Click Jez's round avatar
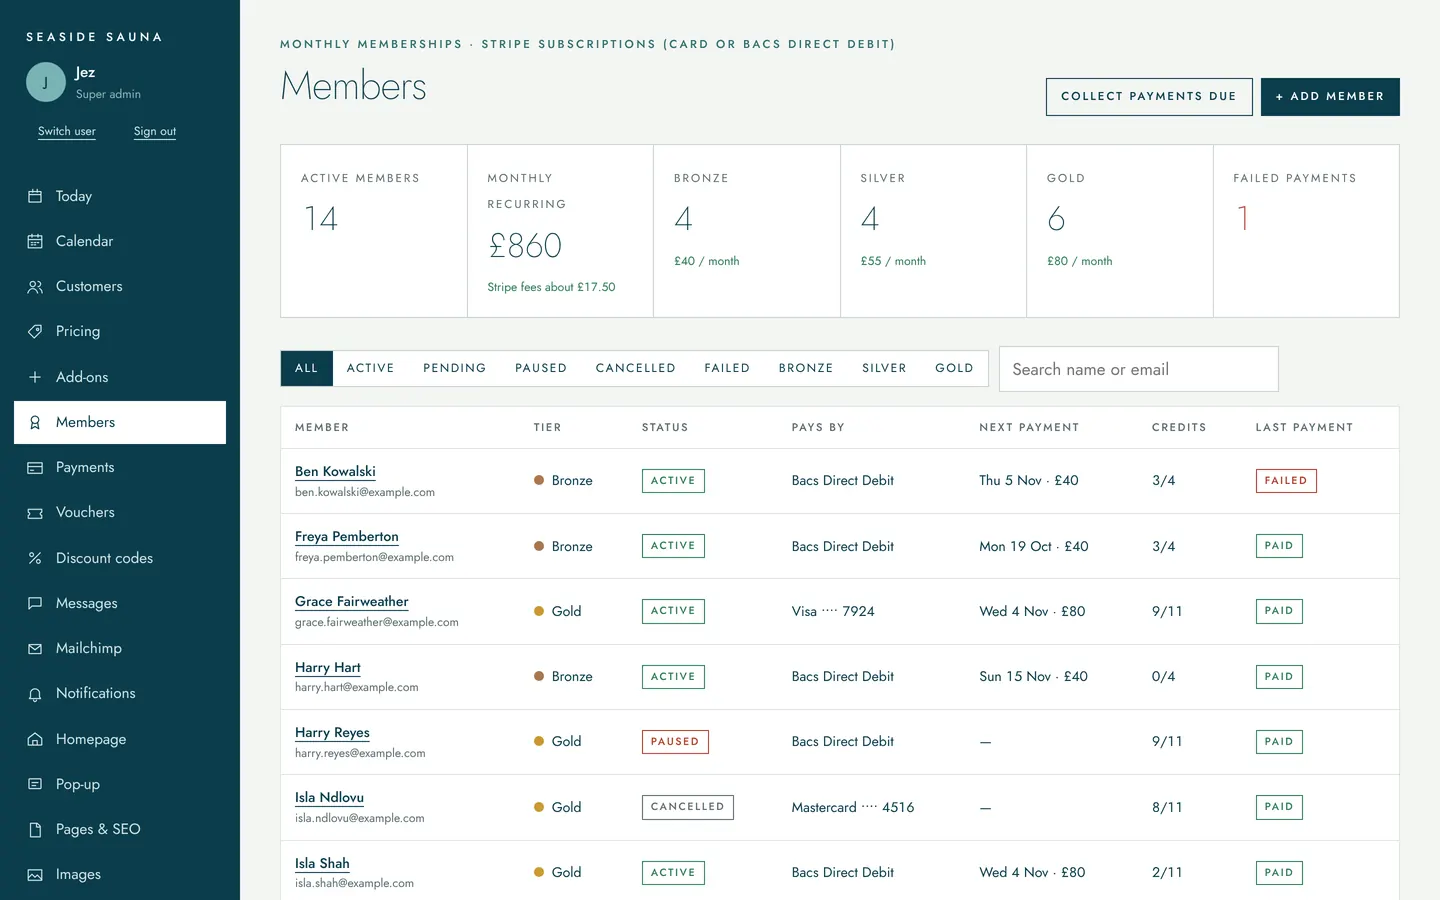Image resolution: width=1440 pixels, height=900 pixels. pos(46,82)
